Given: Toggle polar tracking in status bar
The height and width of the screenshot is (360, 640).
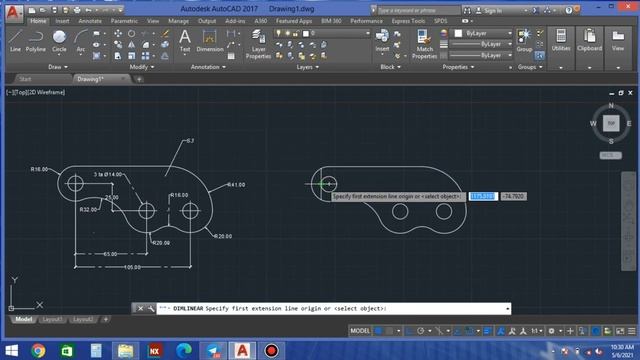Looking at the screenshot, I should click(421, 331).
